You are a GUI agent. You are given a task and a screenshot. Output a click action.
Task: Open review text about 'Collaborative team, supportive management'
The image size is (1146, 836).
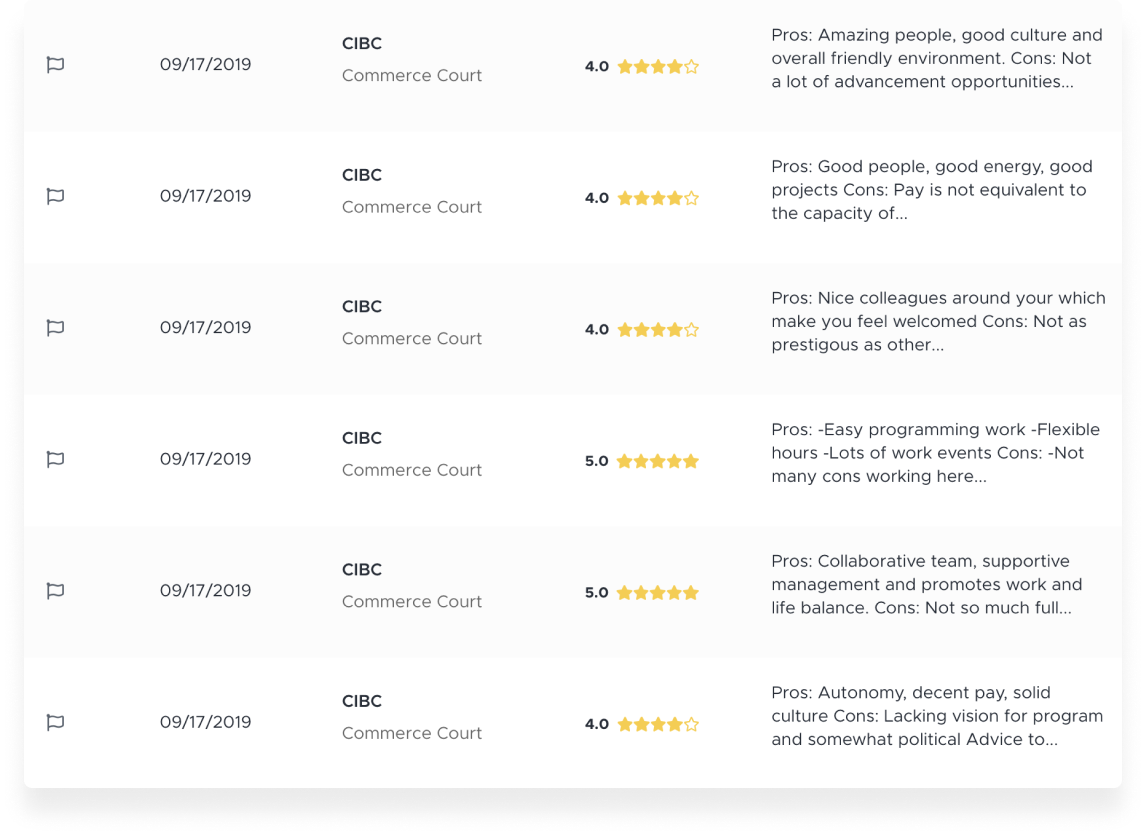[927, 585]
